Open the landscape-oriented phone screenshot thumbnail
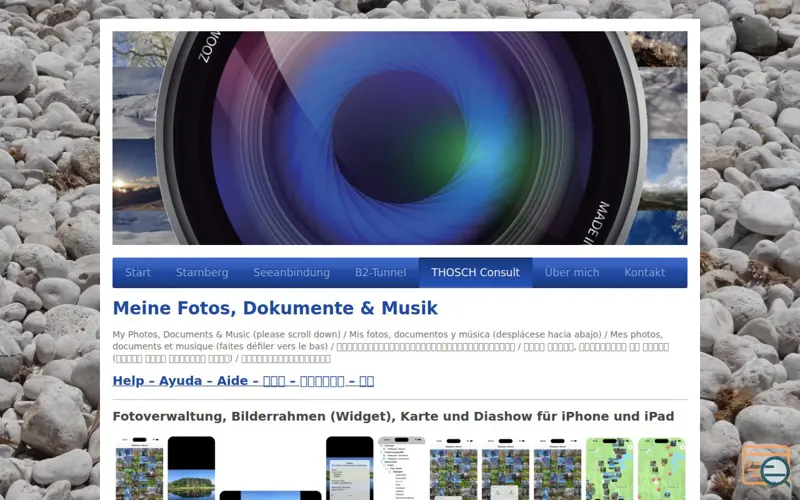 coord(270,495)
